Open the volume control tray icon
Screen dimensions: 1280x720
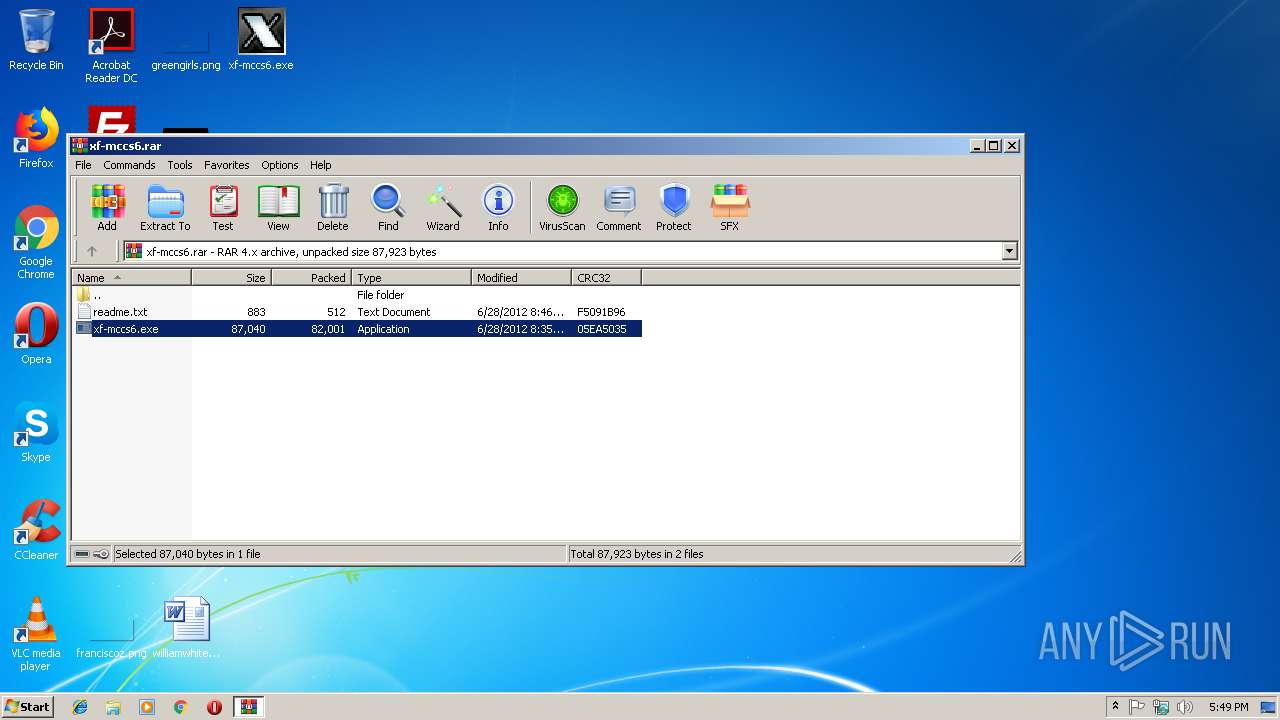coord(1185,707)
